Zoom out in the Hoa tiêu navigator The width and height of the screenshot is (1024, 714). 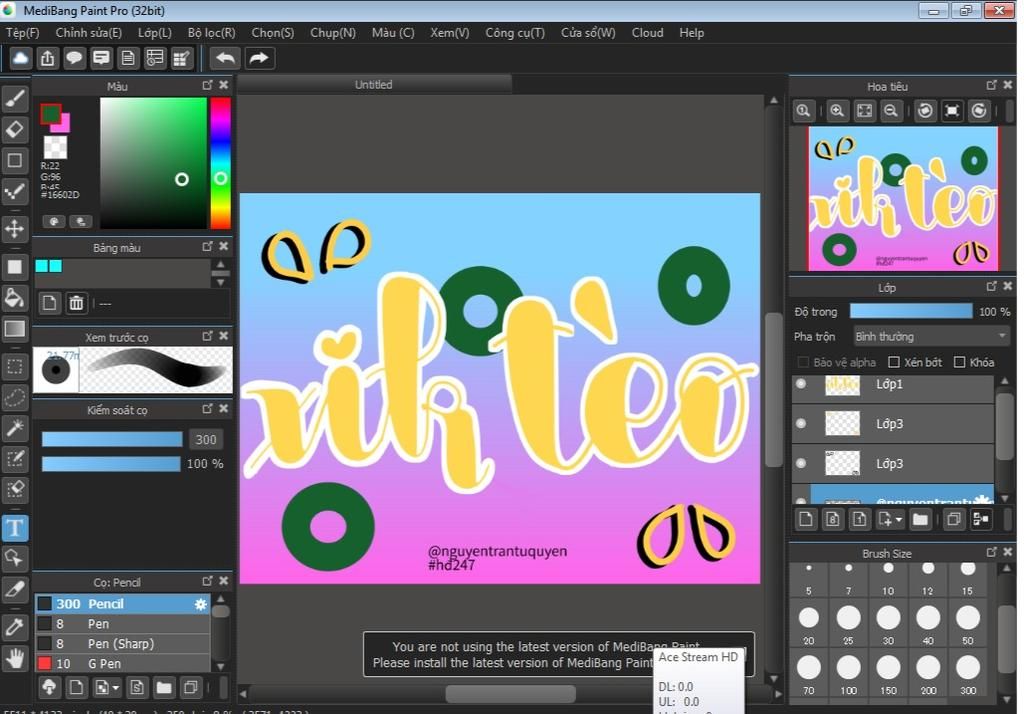click(x=891, y=111)
